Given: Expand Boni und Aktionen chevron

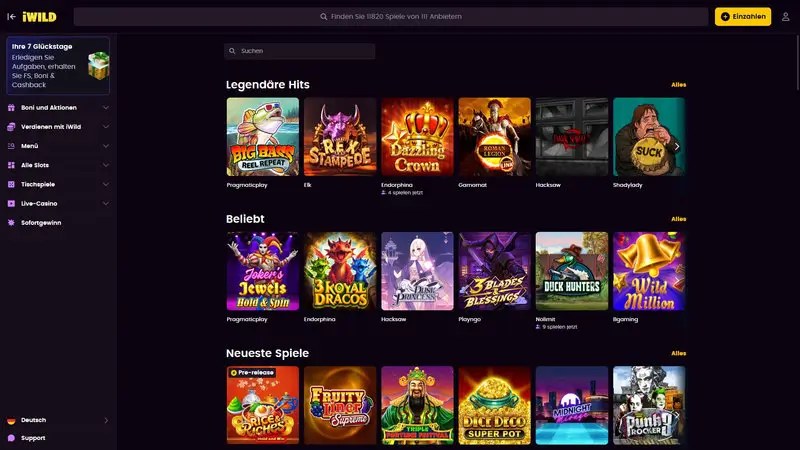Looking at the screenshot, I should [106, 108].
